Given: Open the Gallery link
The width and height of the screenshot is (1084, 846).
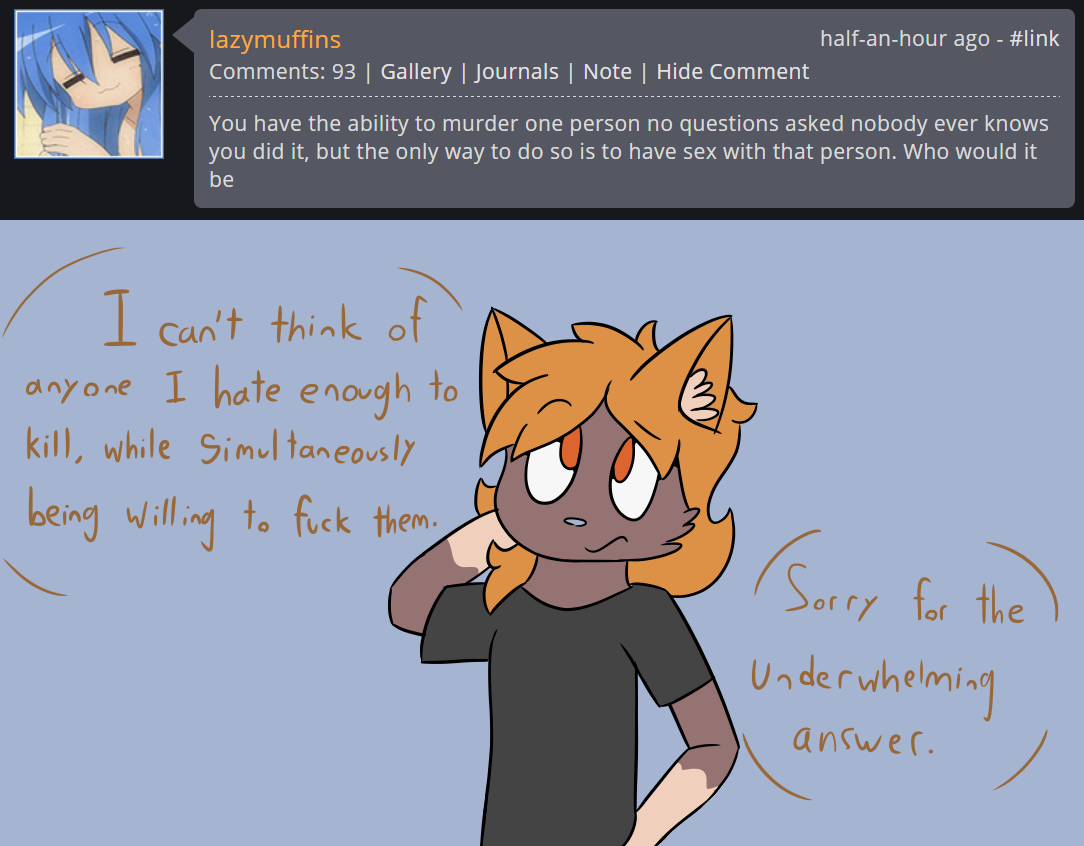Looking at the screenshot, I should click(415, 72).
